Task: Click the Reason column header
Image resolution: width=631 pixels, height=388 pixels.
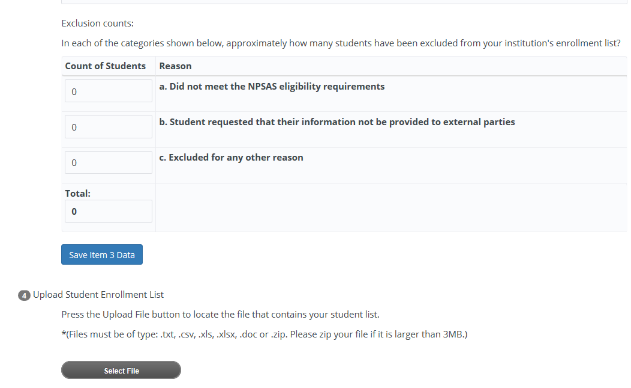Action: [x=175, y=66]
